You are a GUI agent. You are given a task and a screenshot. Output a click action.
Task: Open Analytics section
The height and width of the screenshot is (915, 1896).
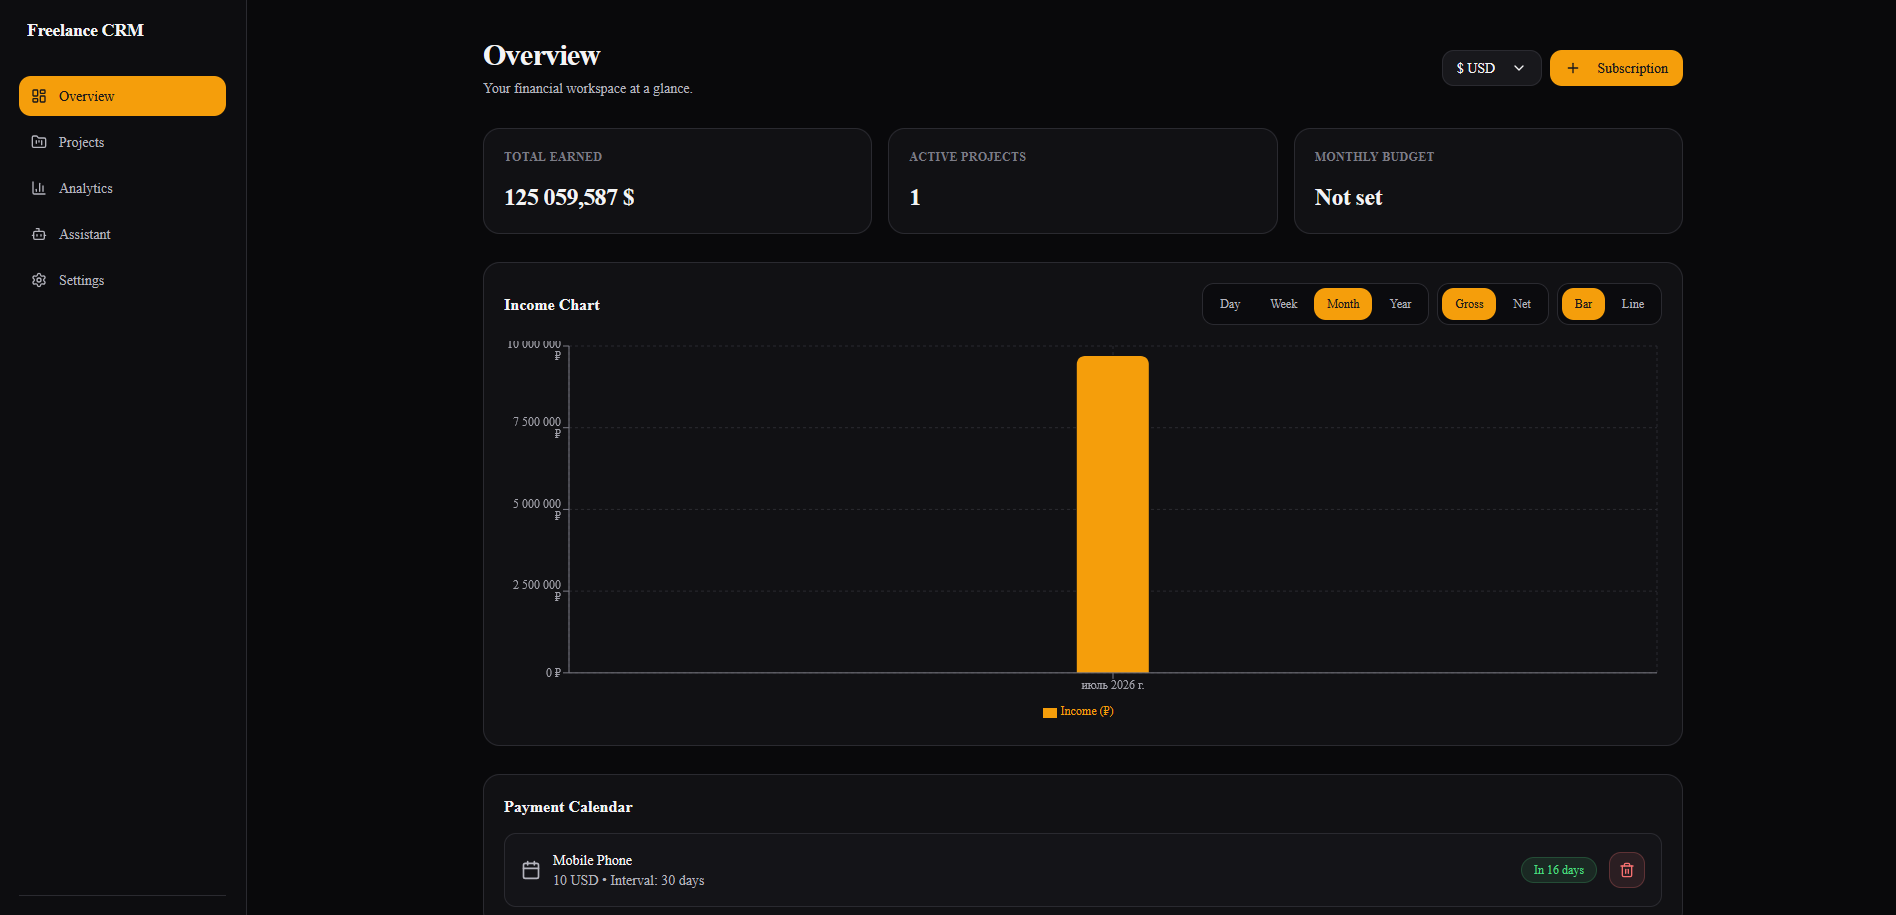point(122,188)
